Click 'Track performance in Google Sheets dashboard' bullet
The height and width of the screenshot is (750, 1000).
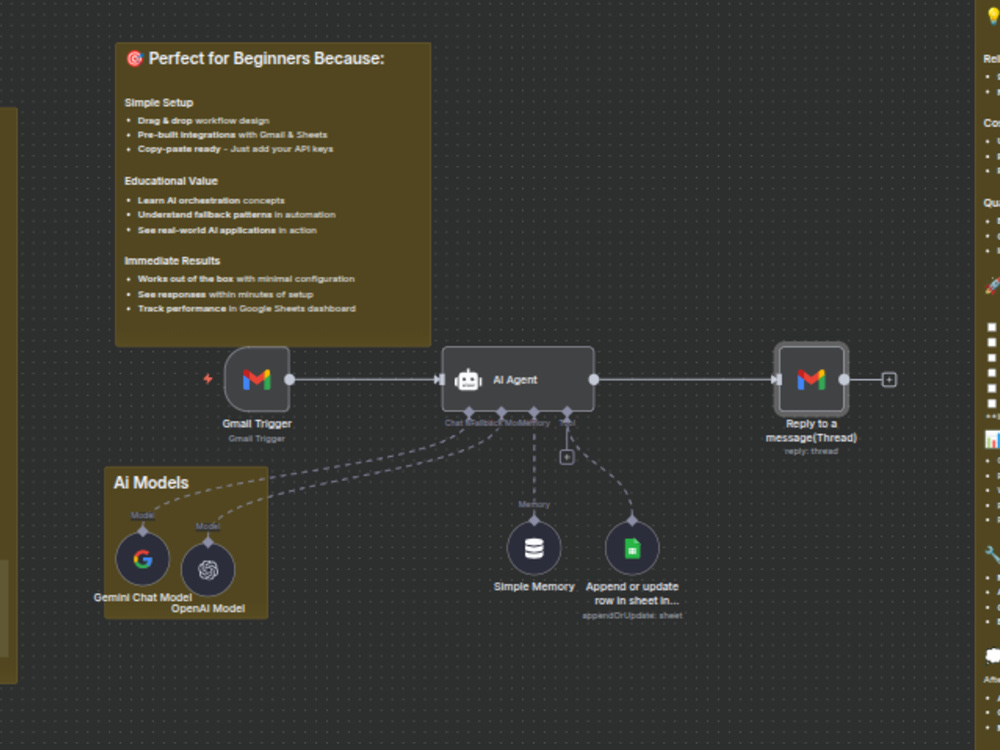click(x=247, y=309)
